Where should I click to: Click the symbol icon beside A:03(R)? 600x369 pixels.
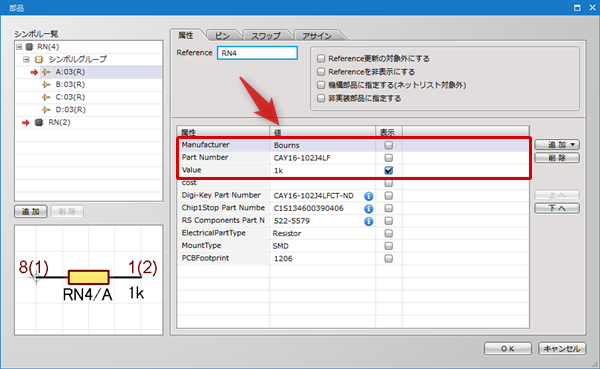pyautogui.click(x=46, y=72)
